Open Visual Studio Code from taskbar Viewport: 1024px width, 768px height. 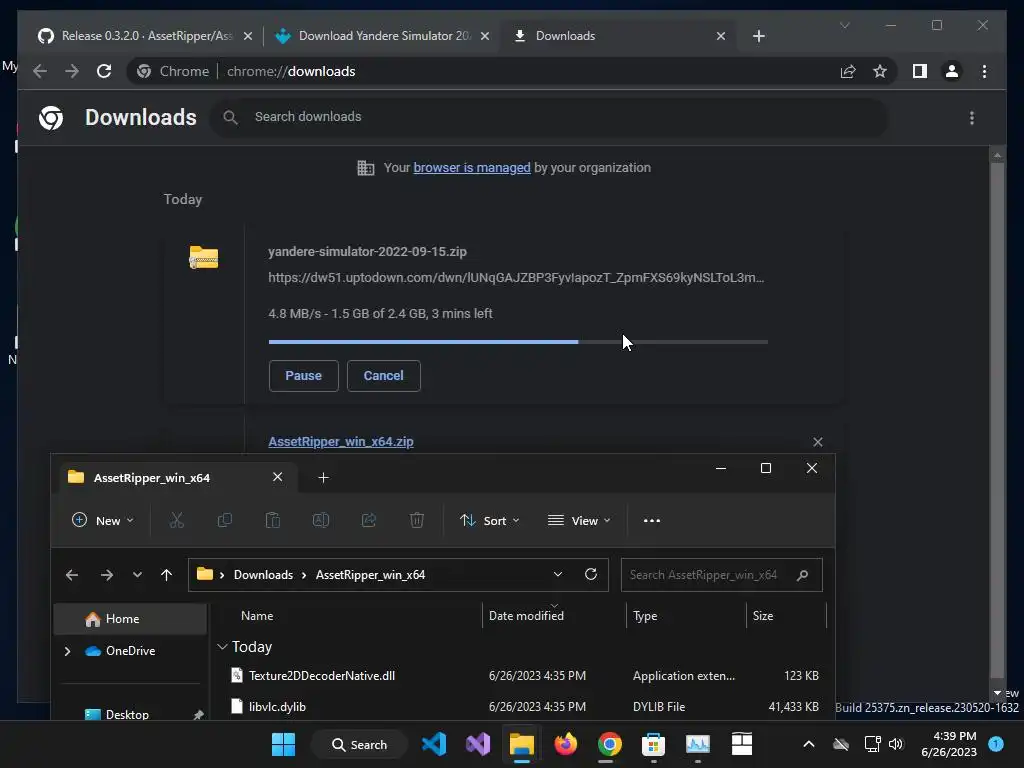[x=434, y=744]
